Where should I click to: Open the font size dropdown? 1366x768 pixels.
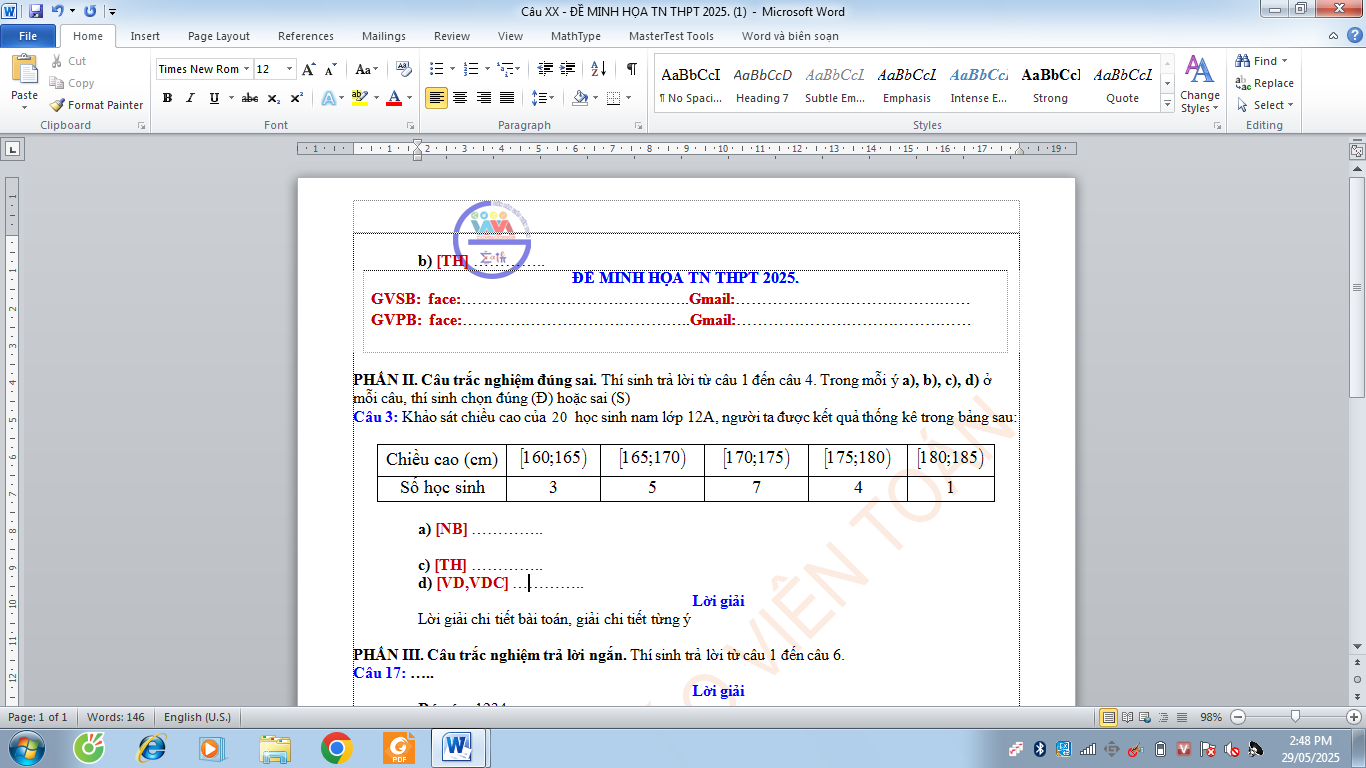click(x=290, y=69)
